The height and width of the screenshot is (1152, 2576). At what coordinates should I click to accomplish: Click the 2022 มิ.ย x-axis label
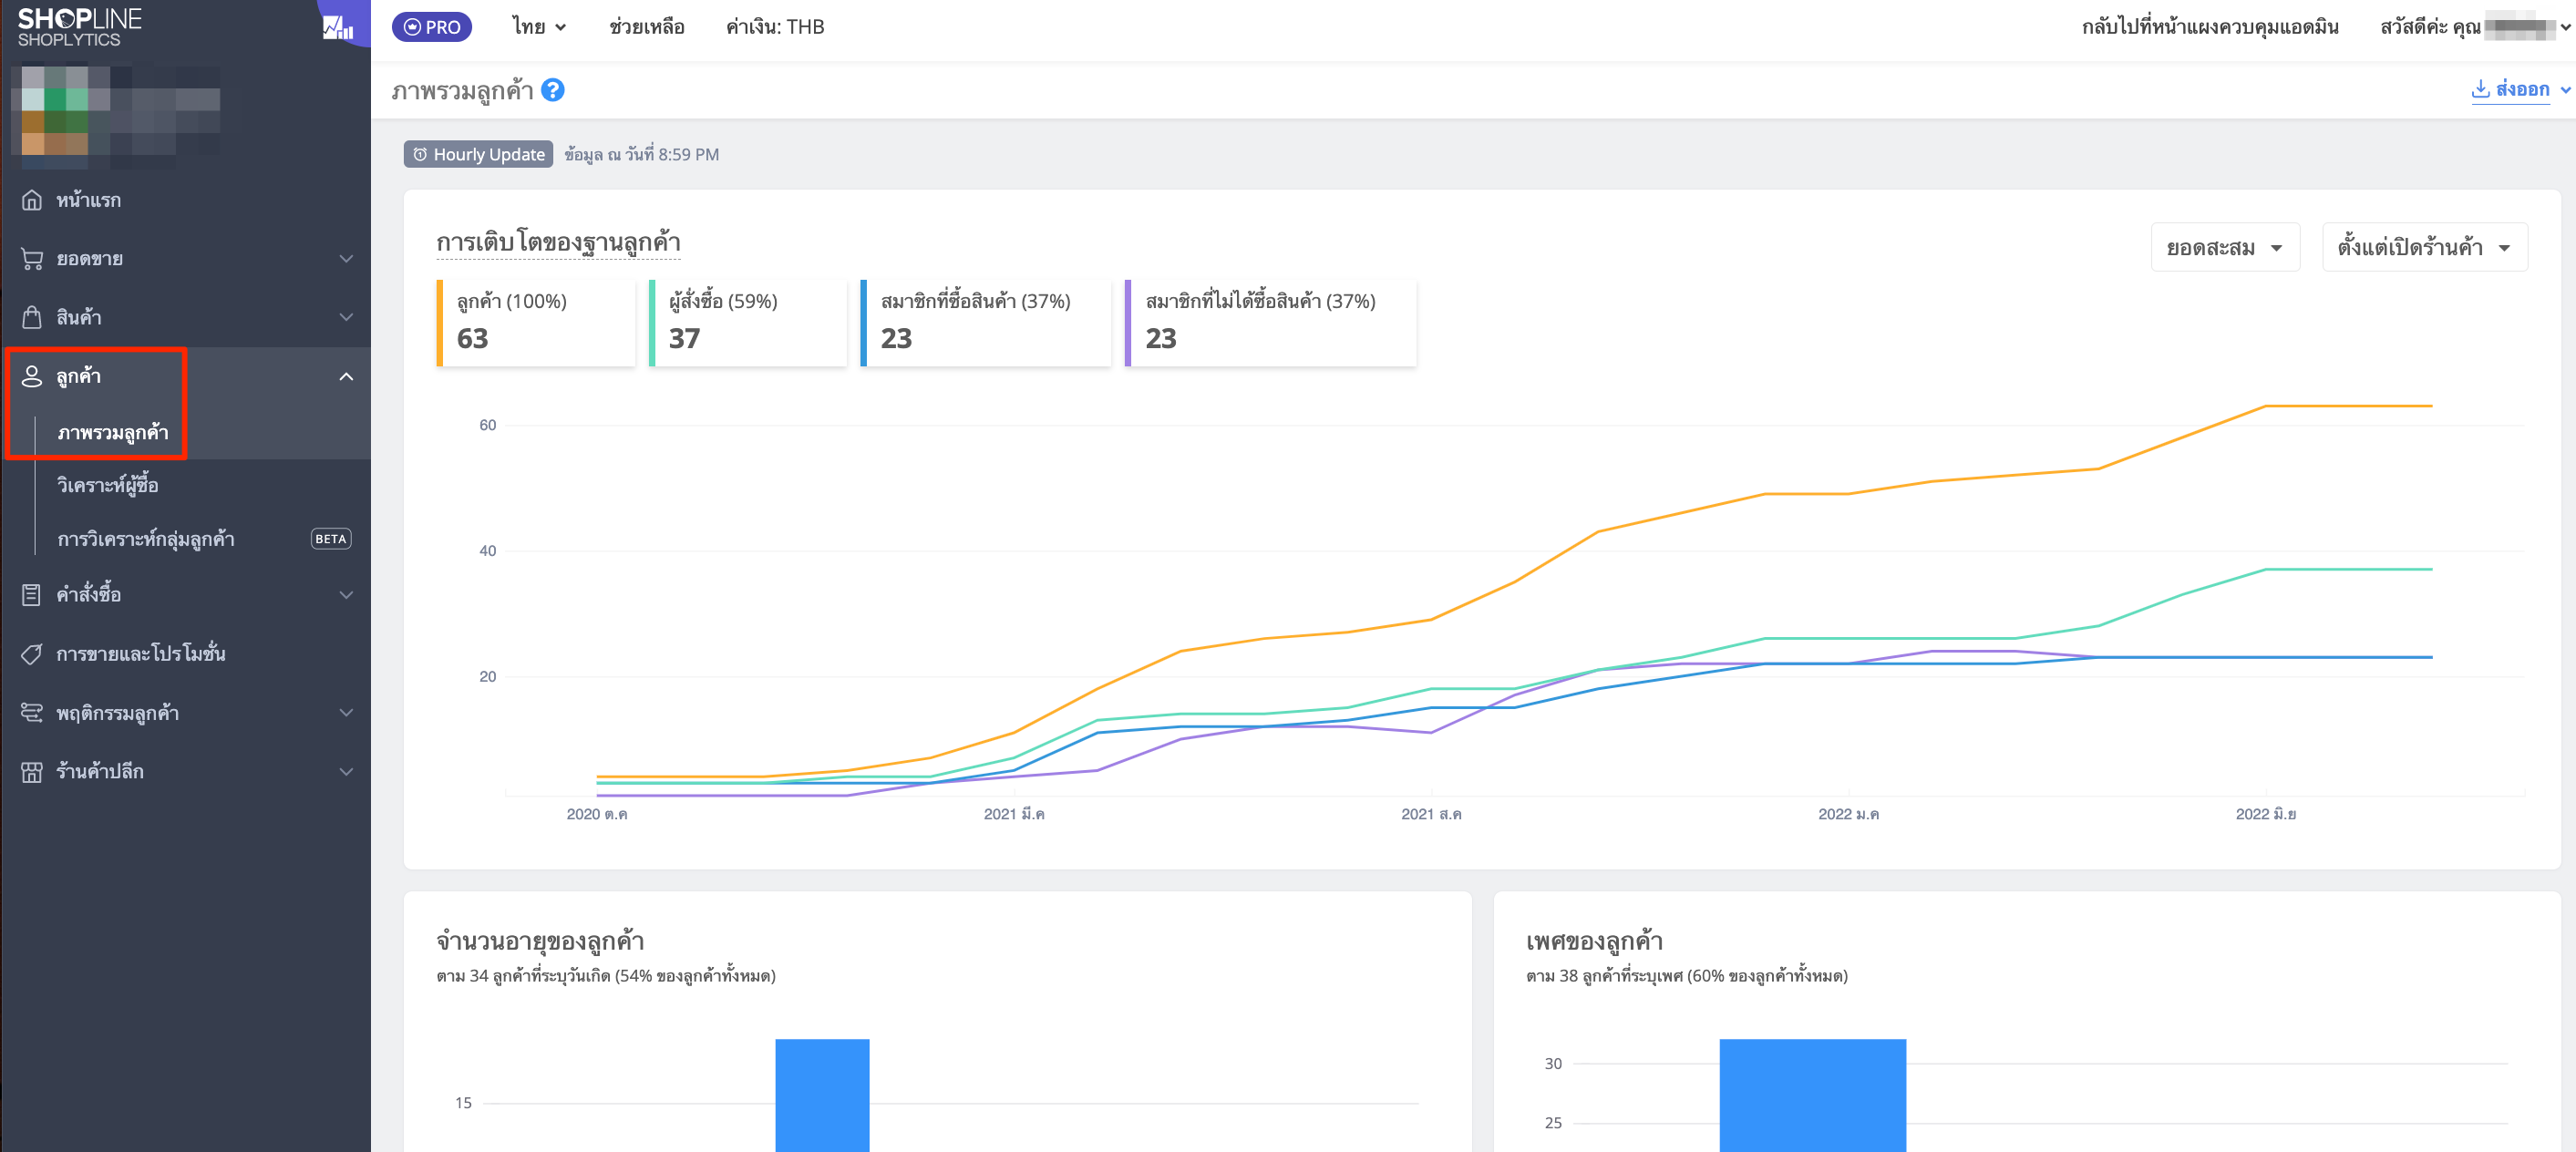pos(2265,814)
